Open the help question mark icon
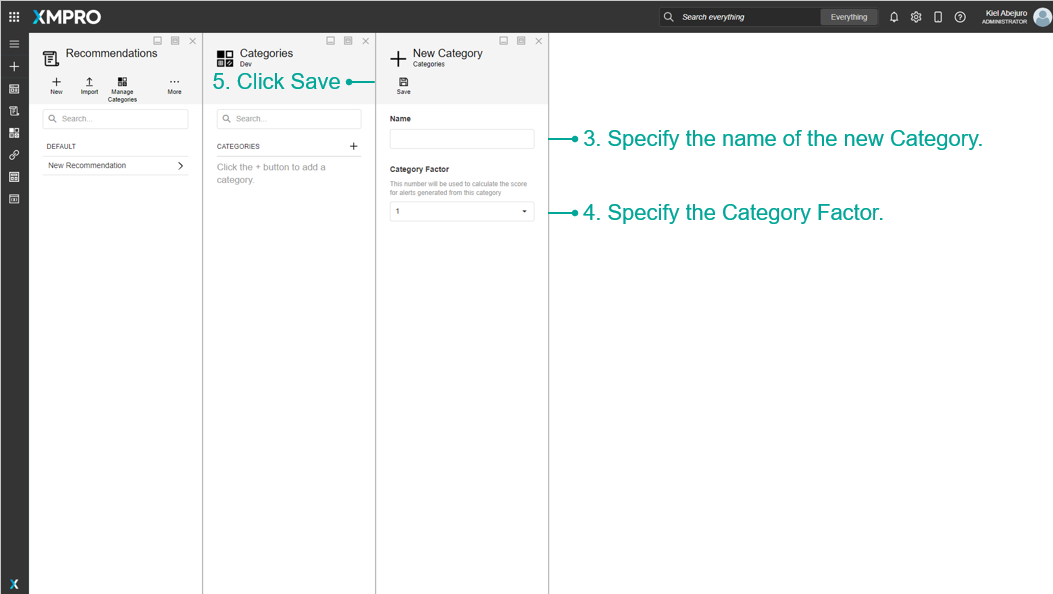1053x594 pixels. coord(960,17)
